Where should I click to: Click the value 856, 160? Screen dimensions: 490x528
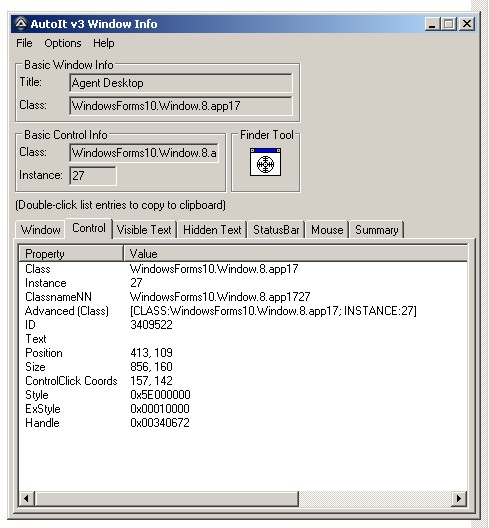pyautogui.click(x=151, y=367)
